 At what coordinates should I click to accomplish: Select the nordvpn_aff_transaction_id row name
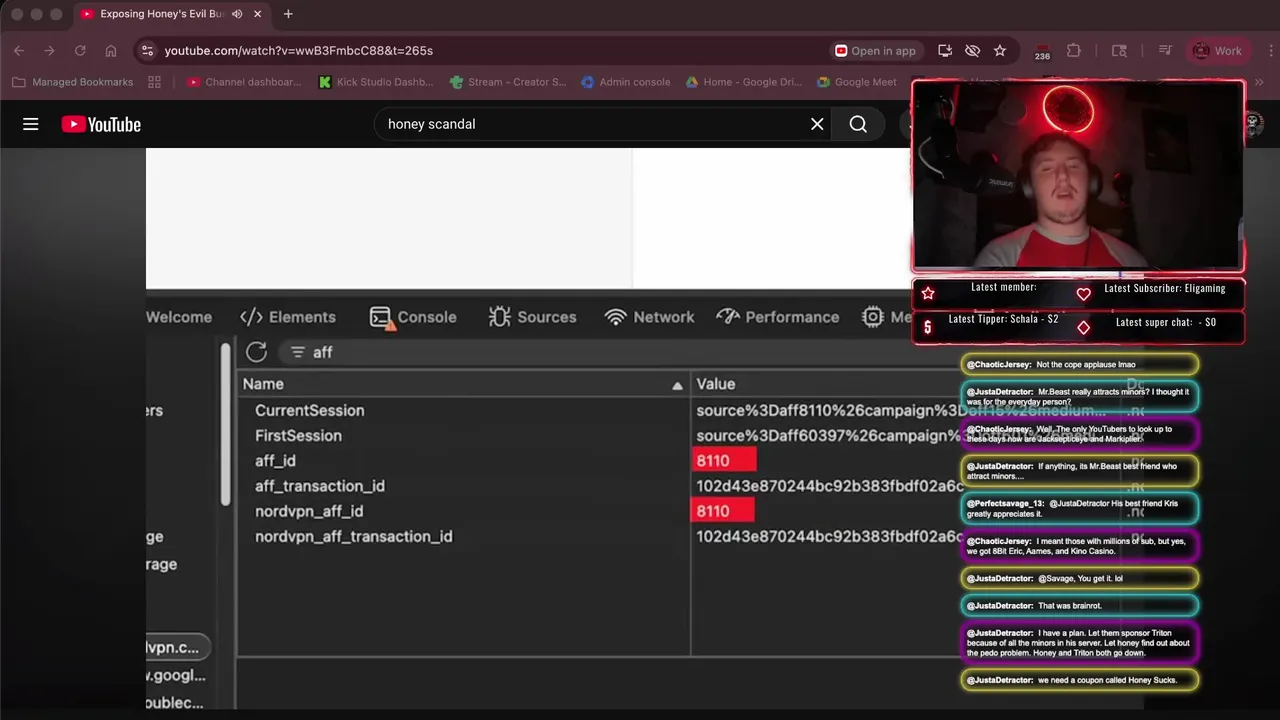[x=354, y=537]
